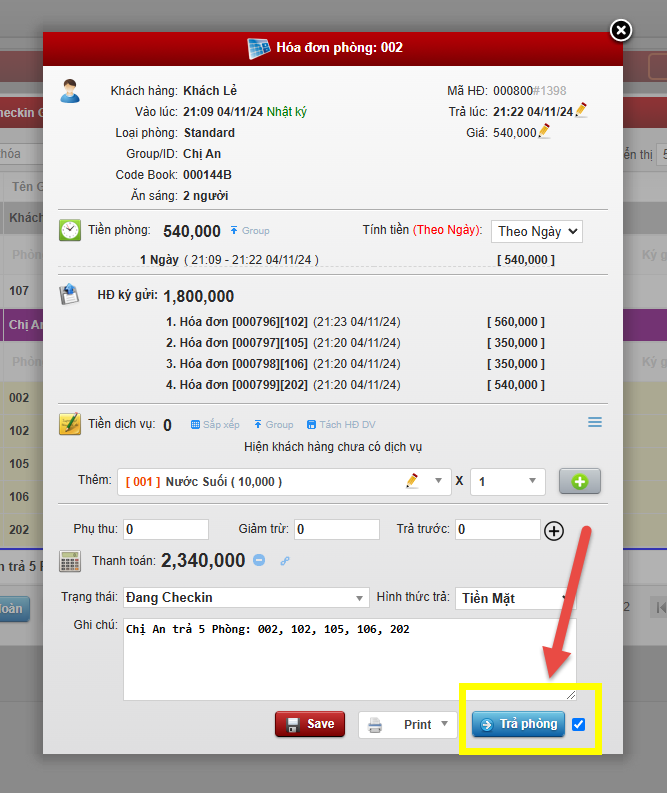Open hamburger menu in service section
The width and height of the screenshot is (667, 793).
(x=595, y=423)
